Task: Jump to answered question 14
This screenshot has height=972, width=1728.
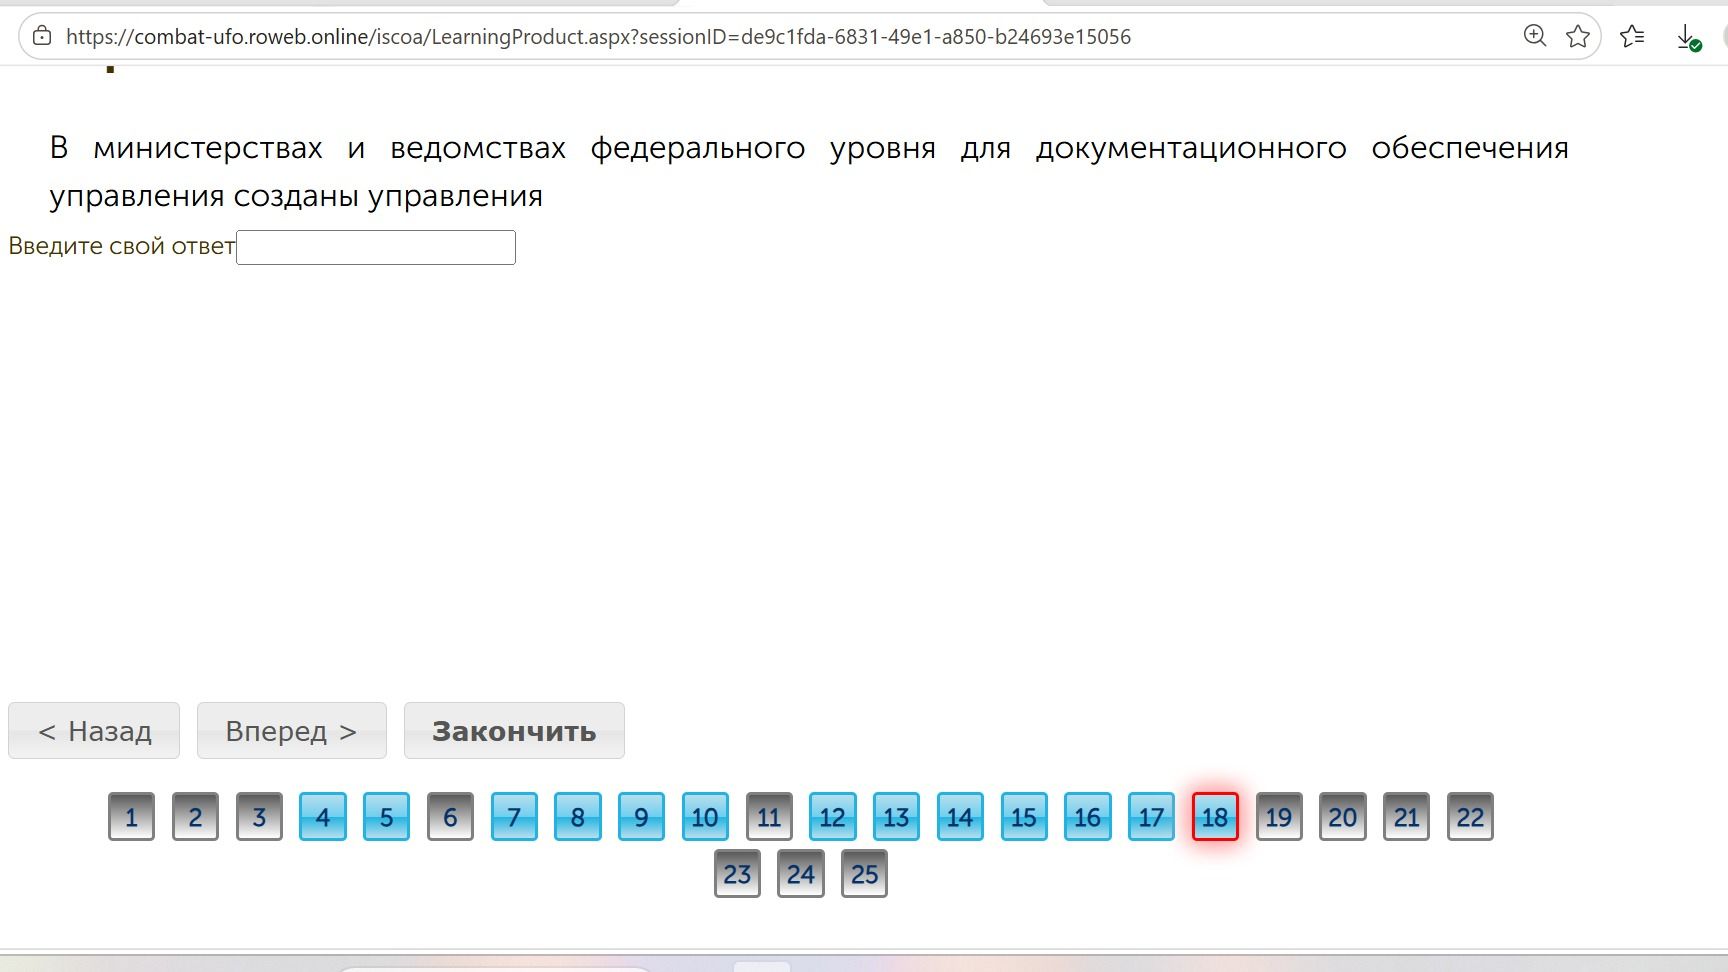Action: (960, 817)
